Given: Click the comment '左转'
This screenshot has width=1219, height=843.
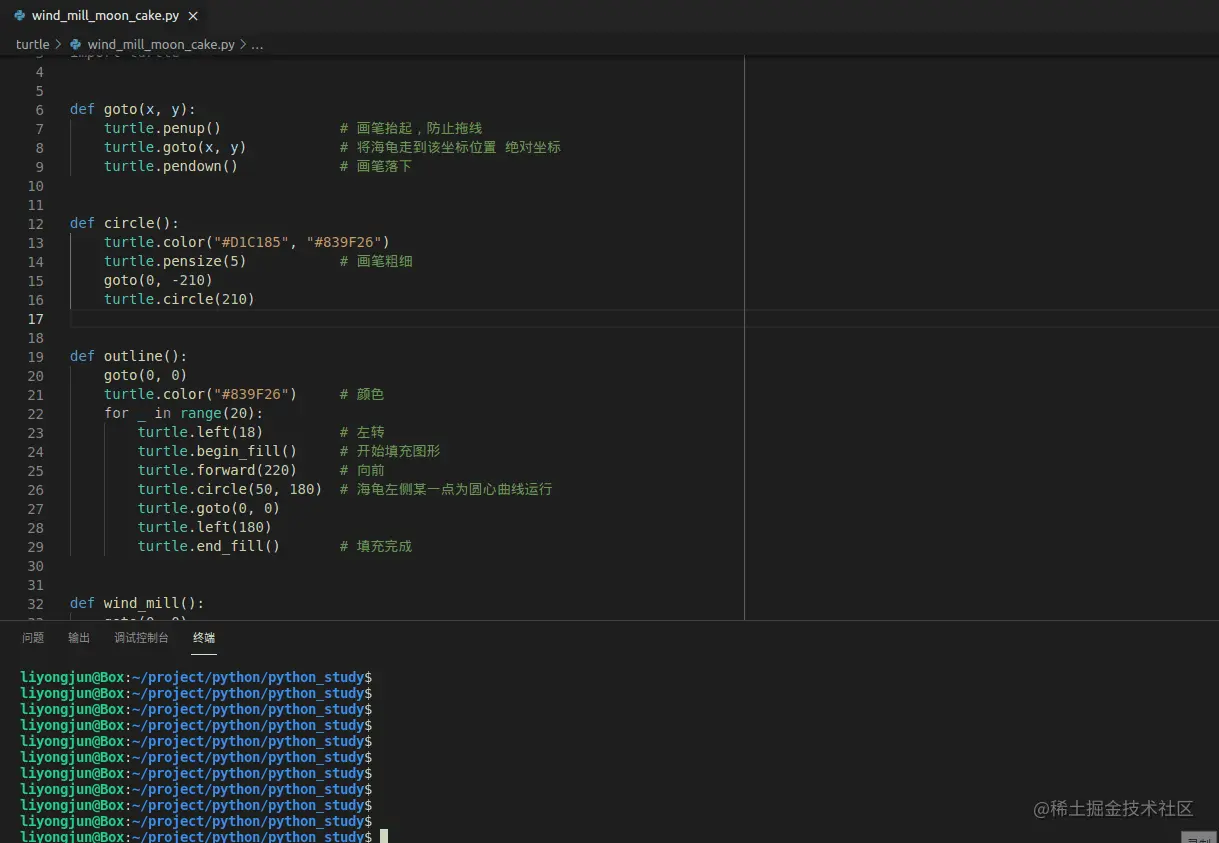Looking at the screenshot, I should (370, 432).
